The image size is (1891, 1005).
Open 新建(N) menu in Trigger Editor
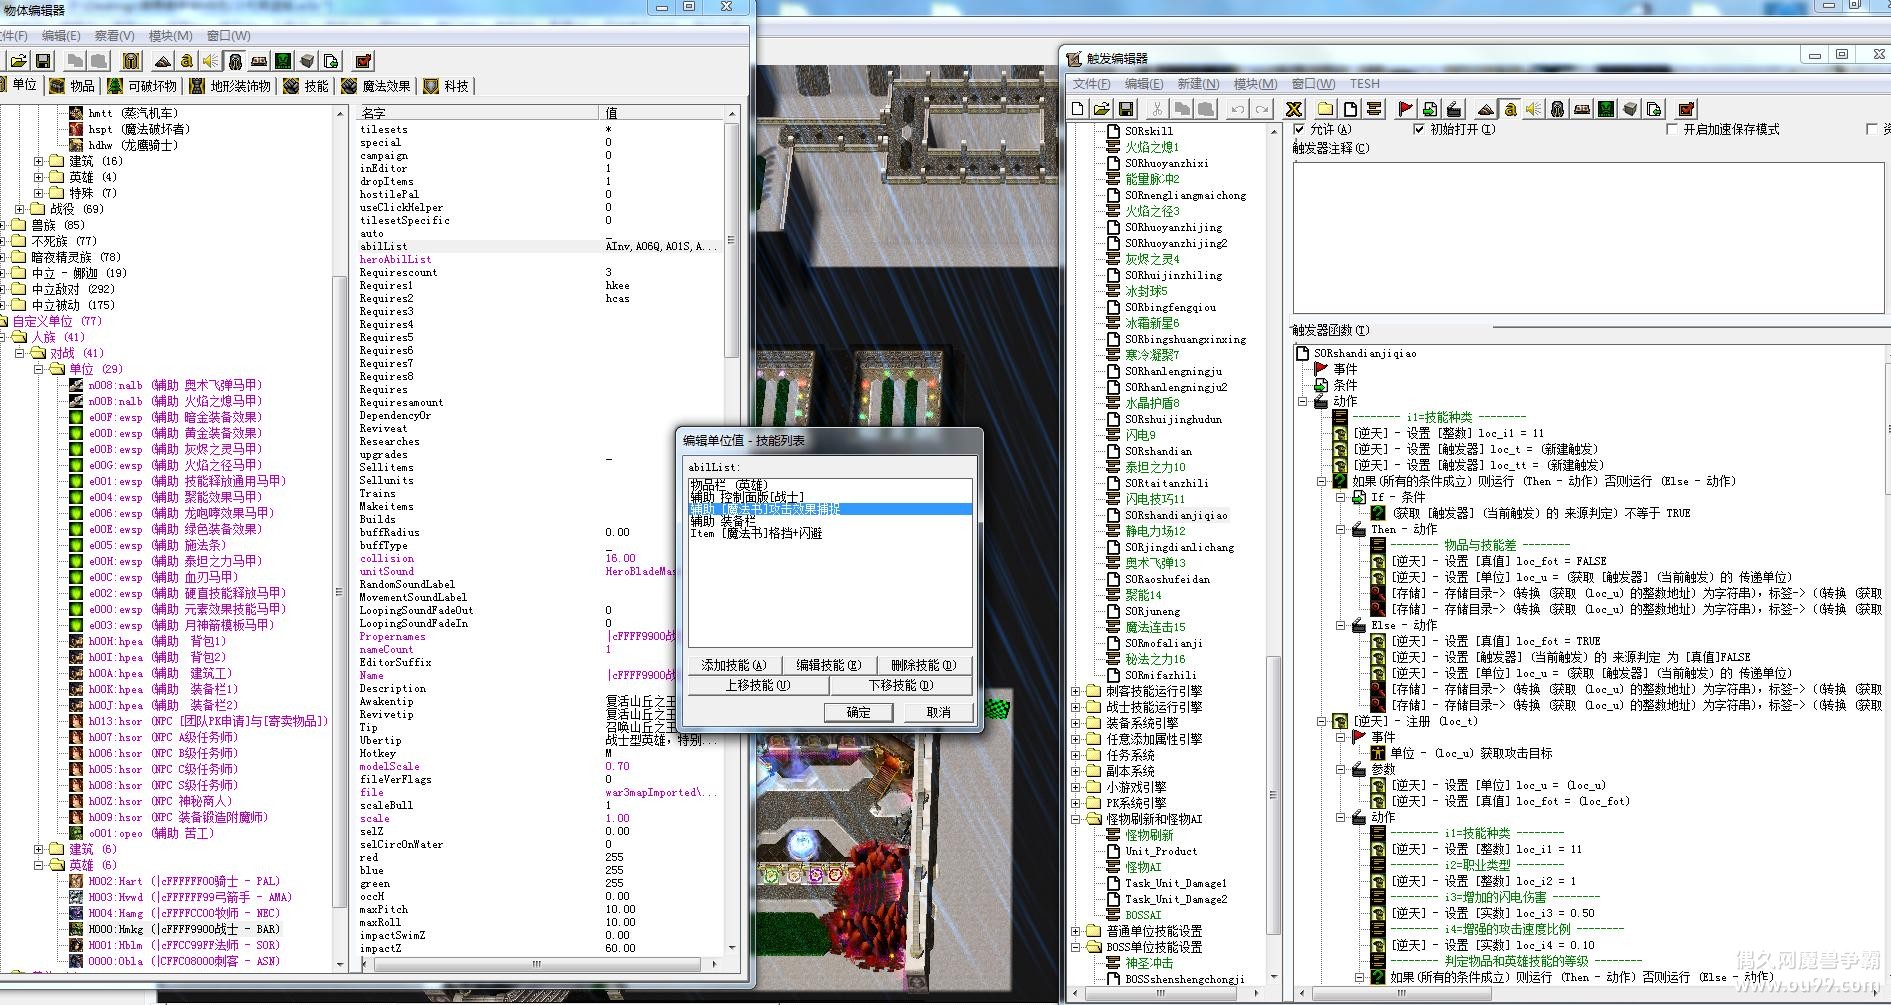[x=1198, y=84]
